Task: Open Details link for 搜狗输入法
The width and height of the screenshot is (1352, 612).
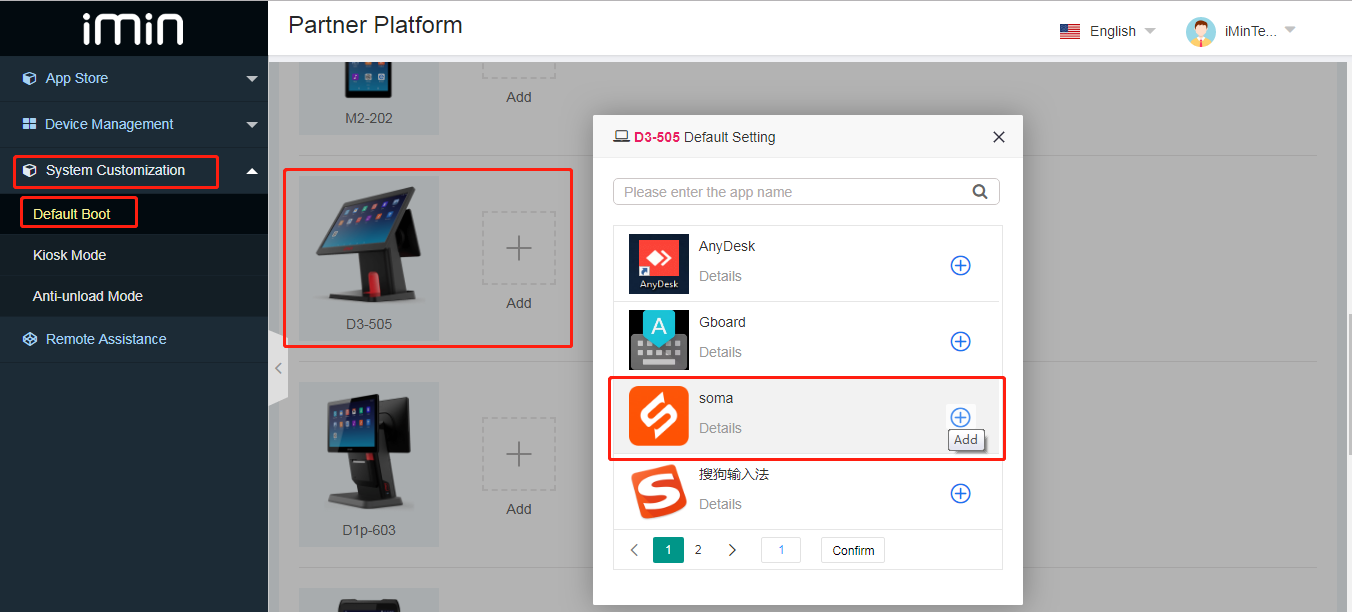Action: click(x=720, y=504)
